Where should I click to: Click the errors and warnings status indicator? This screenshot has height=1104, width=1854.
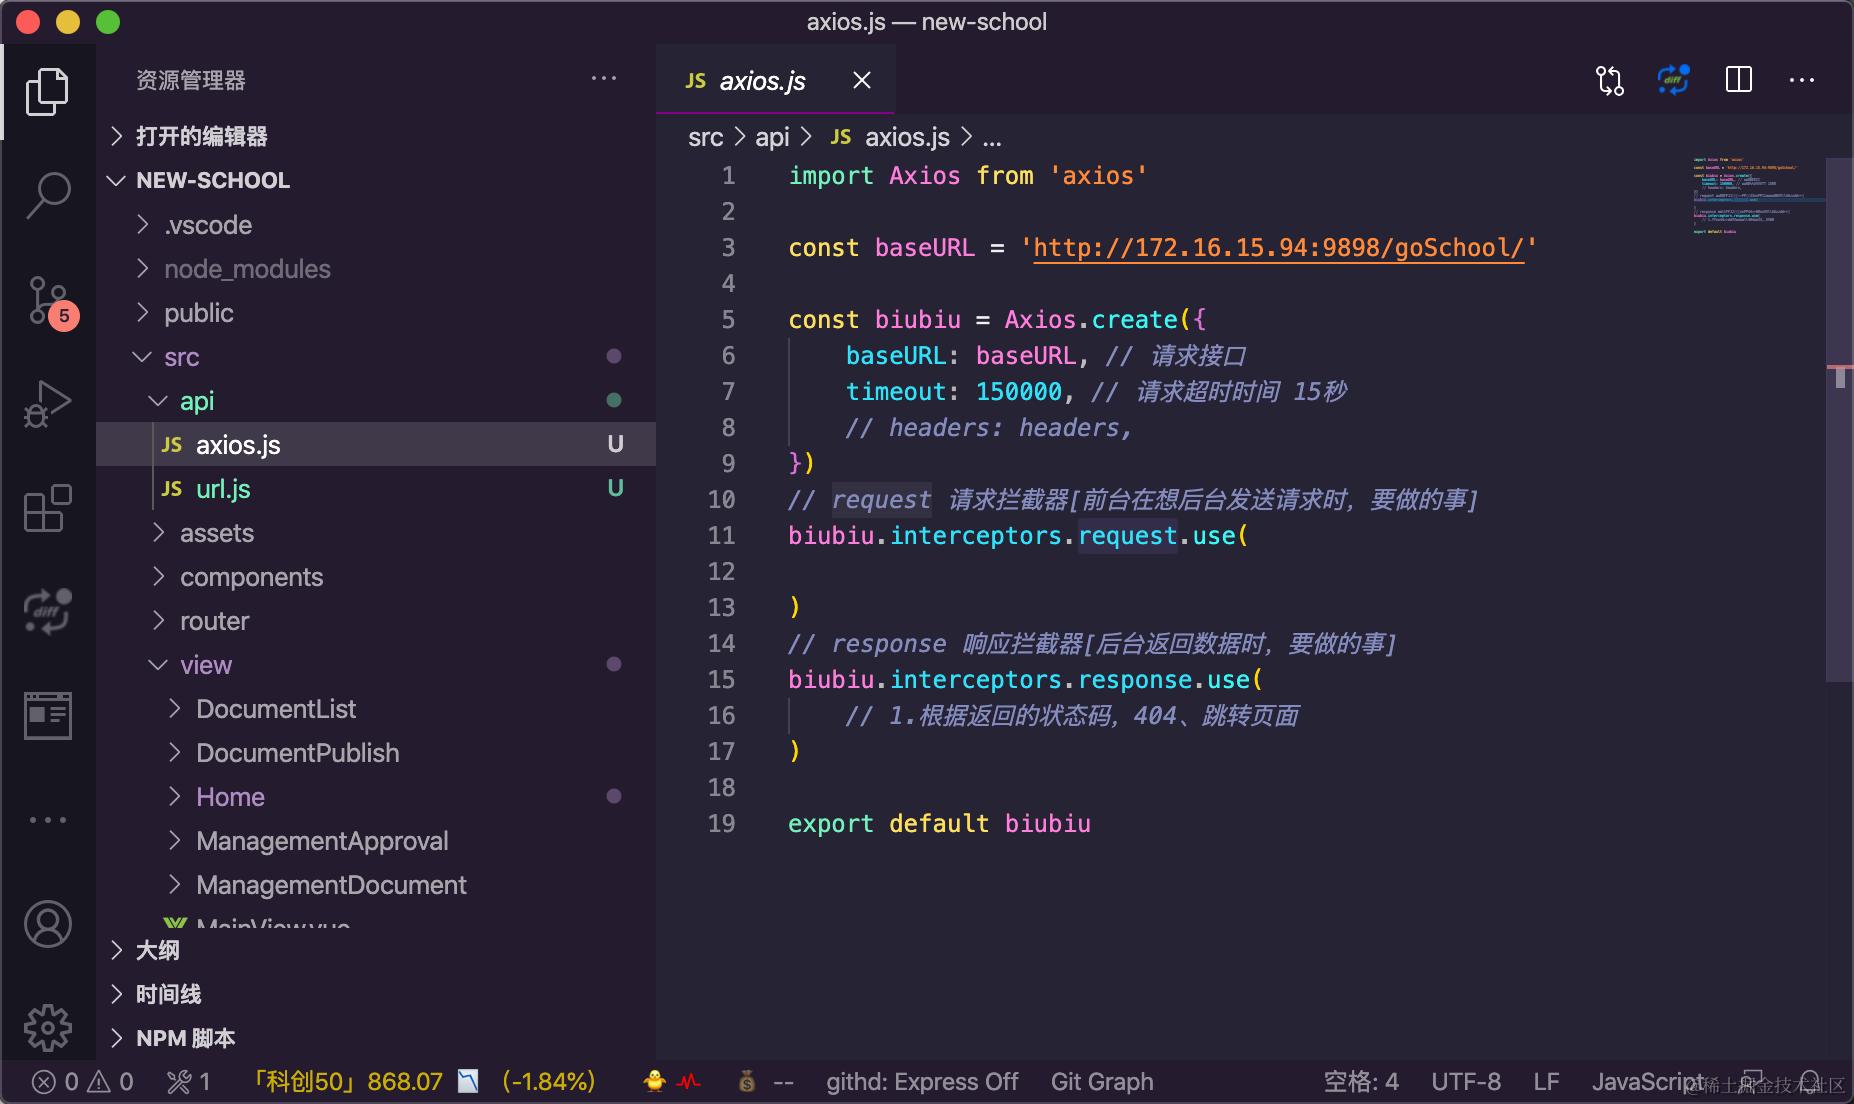pyautogui.click(x=83, y=1082)
